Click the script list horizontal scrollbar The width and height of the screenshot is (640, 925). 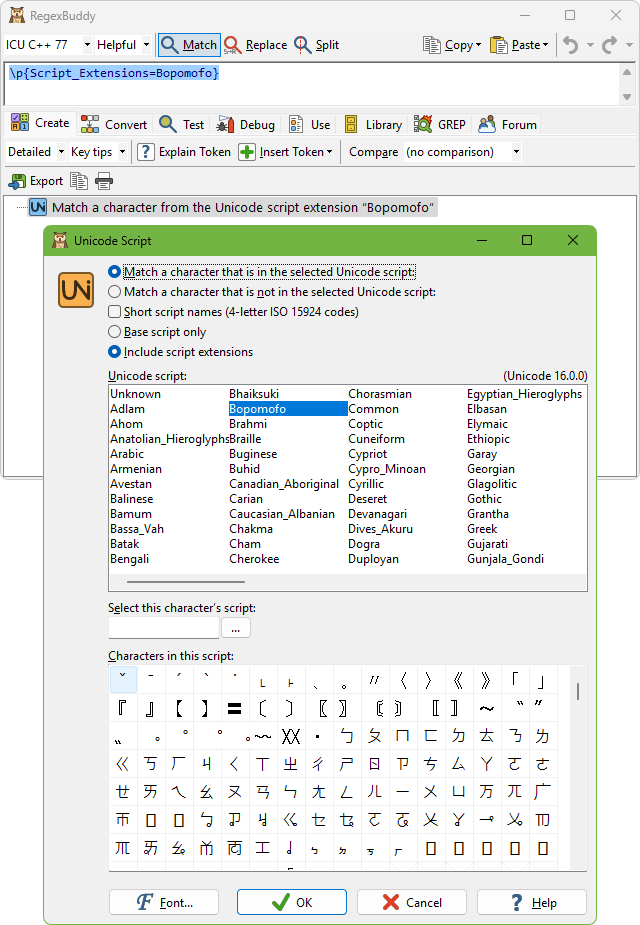[x=186, y=582]
